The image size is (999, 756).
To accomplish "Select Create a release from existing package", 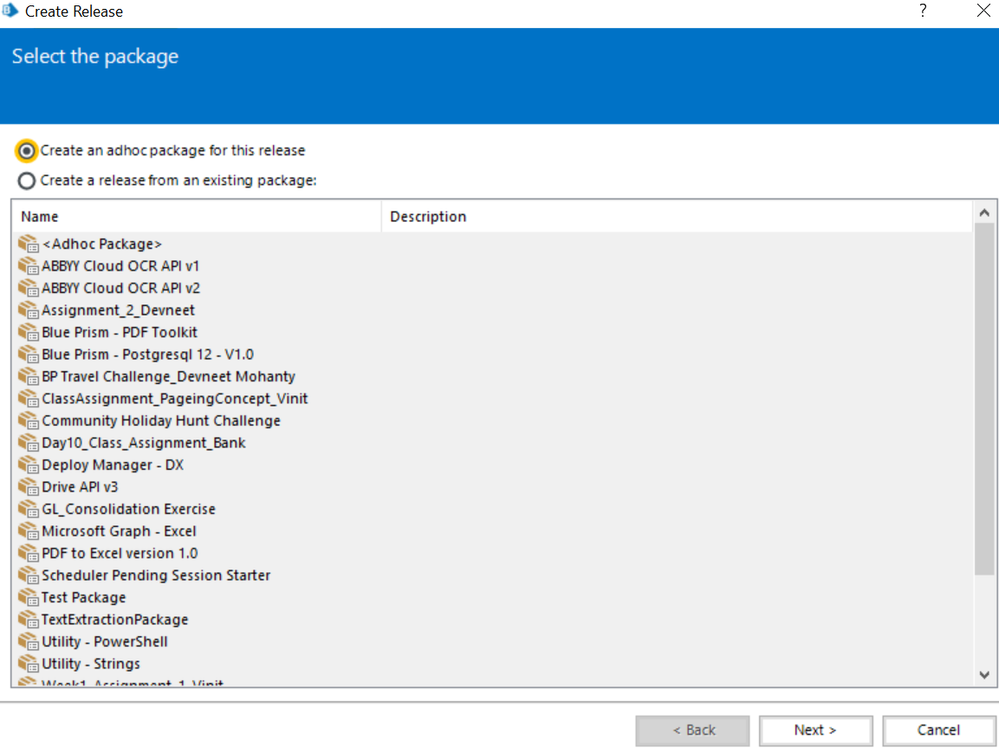I will 26,181.
